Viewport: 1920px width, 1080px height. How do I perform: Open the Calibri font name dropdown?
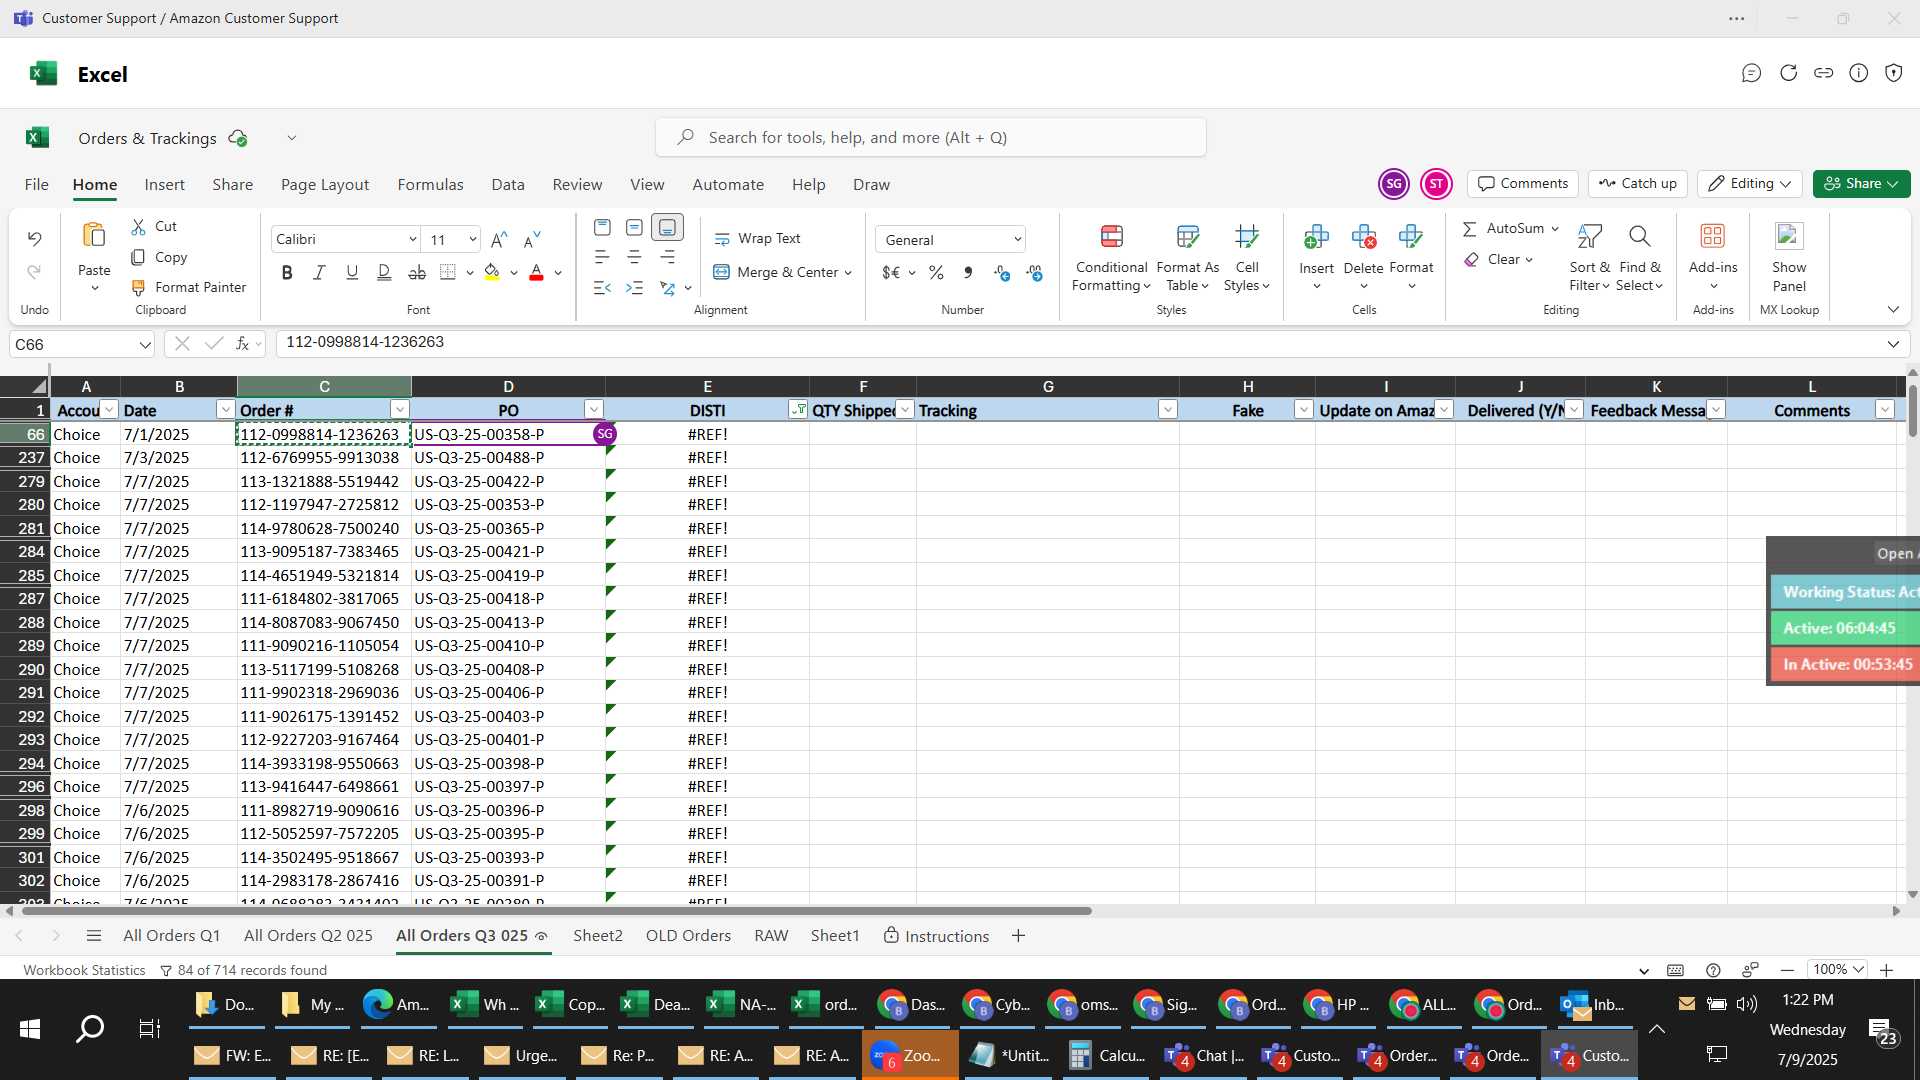pos(412,239)
